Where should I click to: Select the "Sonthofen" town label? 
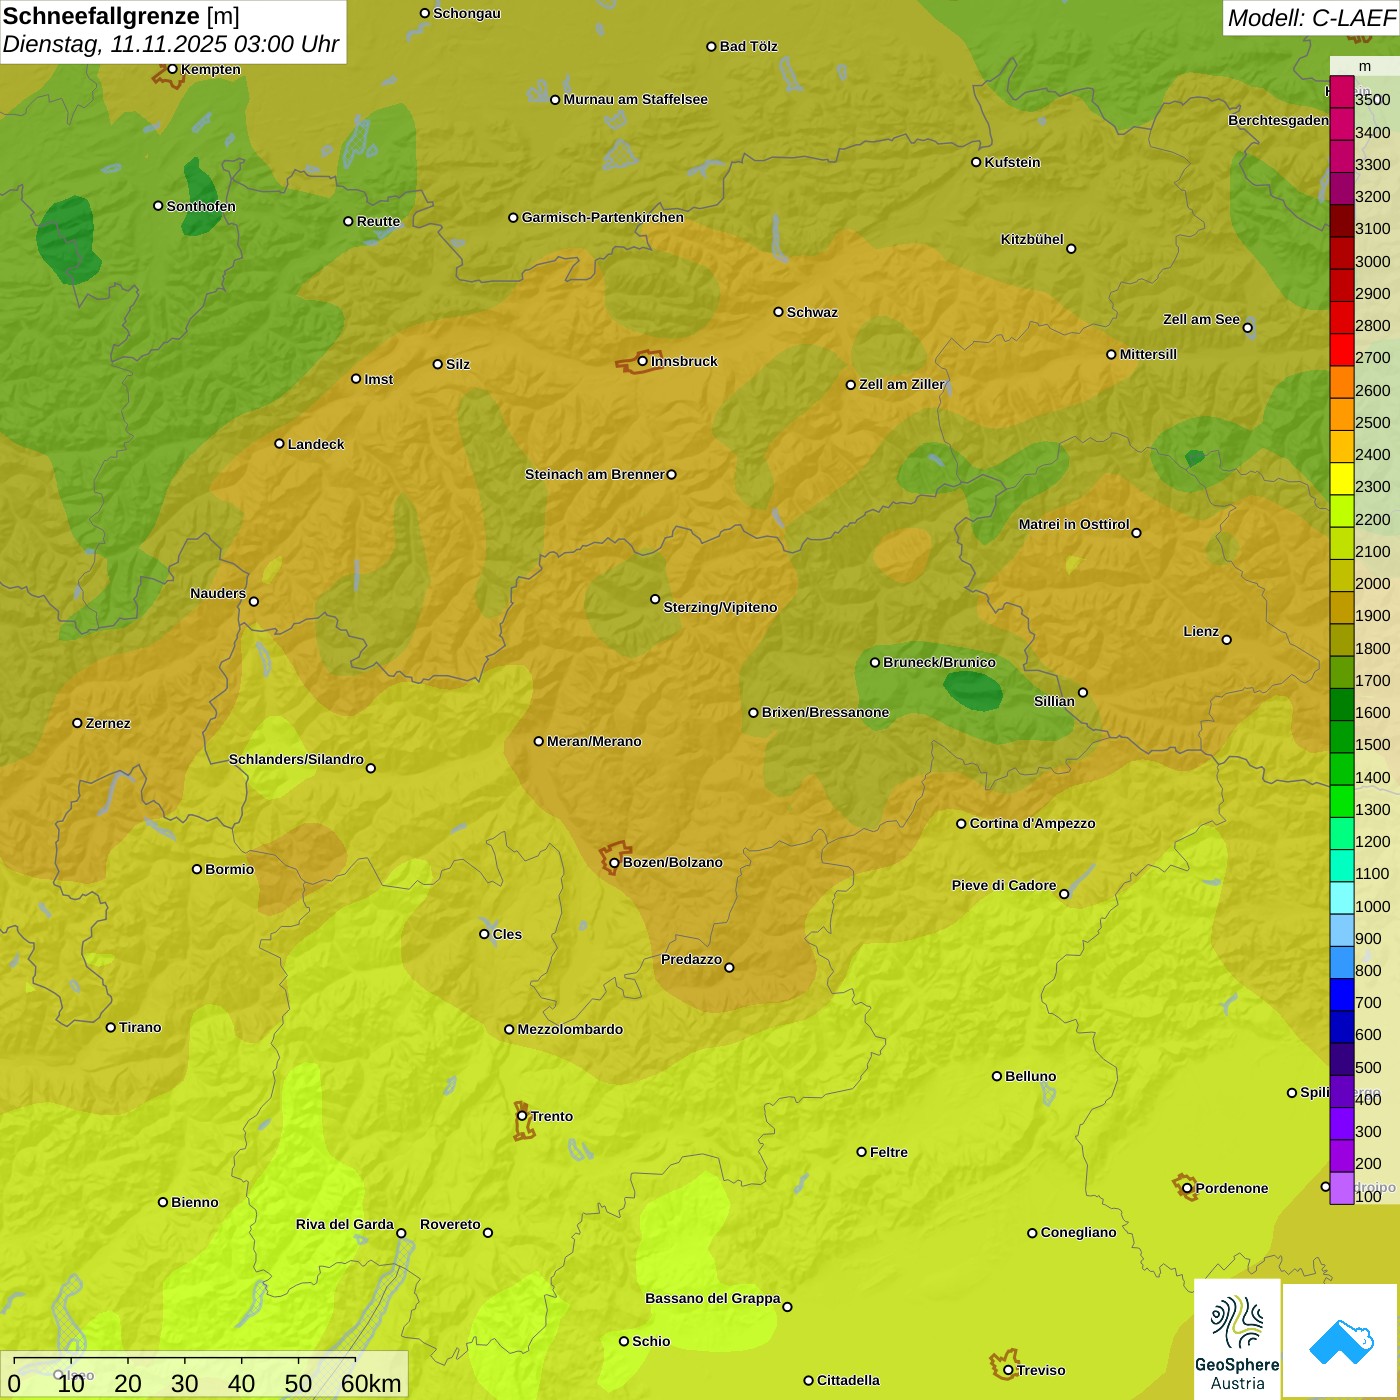(x=201, y=206)
